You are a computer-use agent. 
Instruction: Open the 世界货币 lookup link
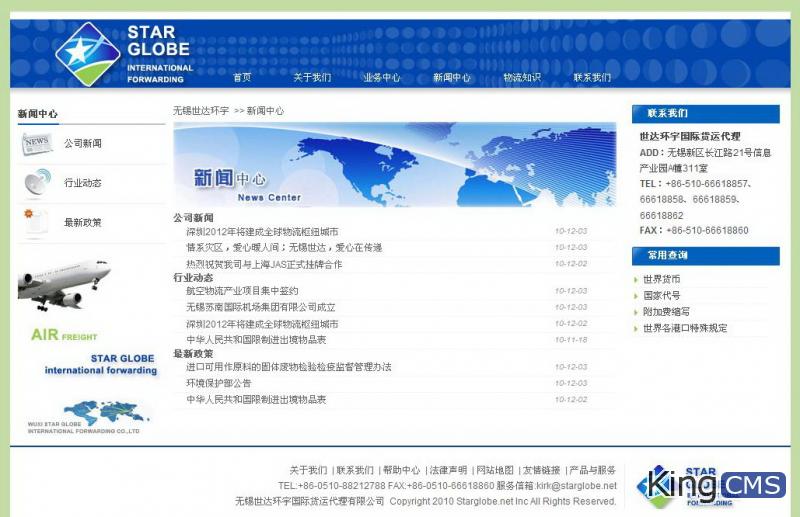661,280
